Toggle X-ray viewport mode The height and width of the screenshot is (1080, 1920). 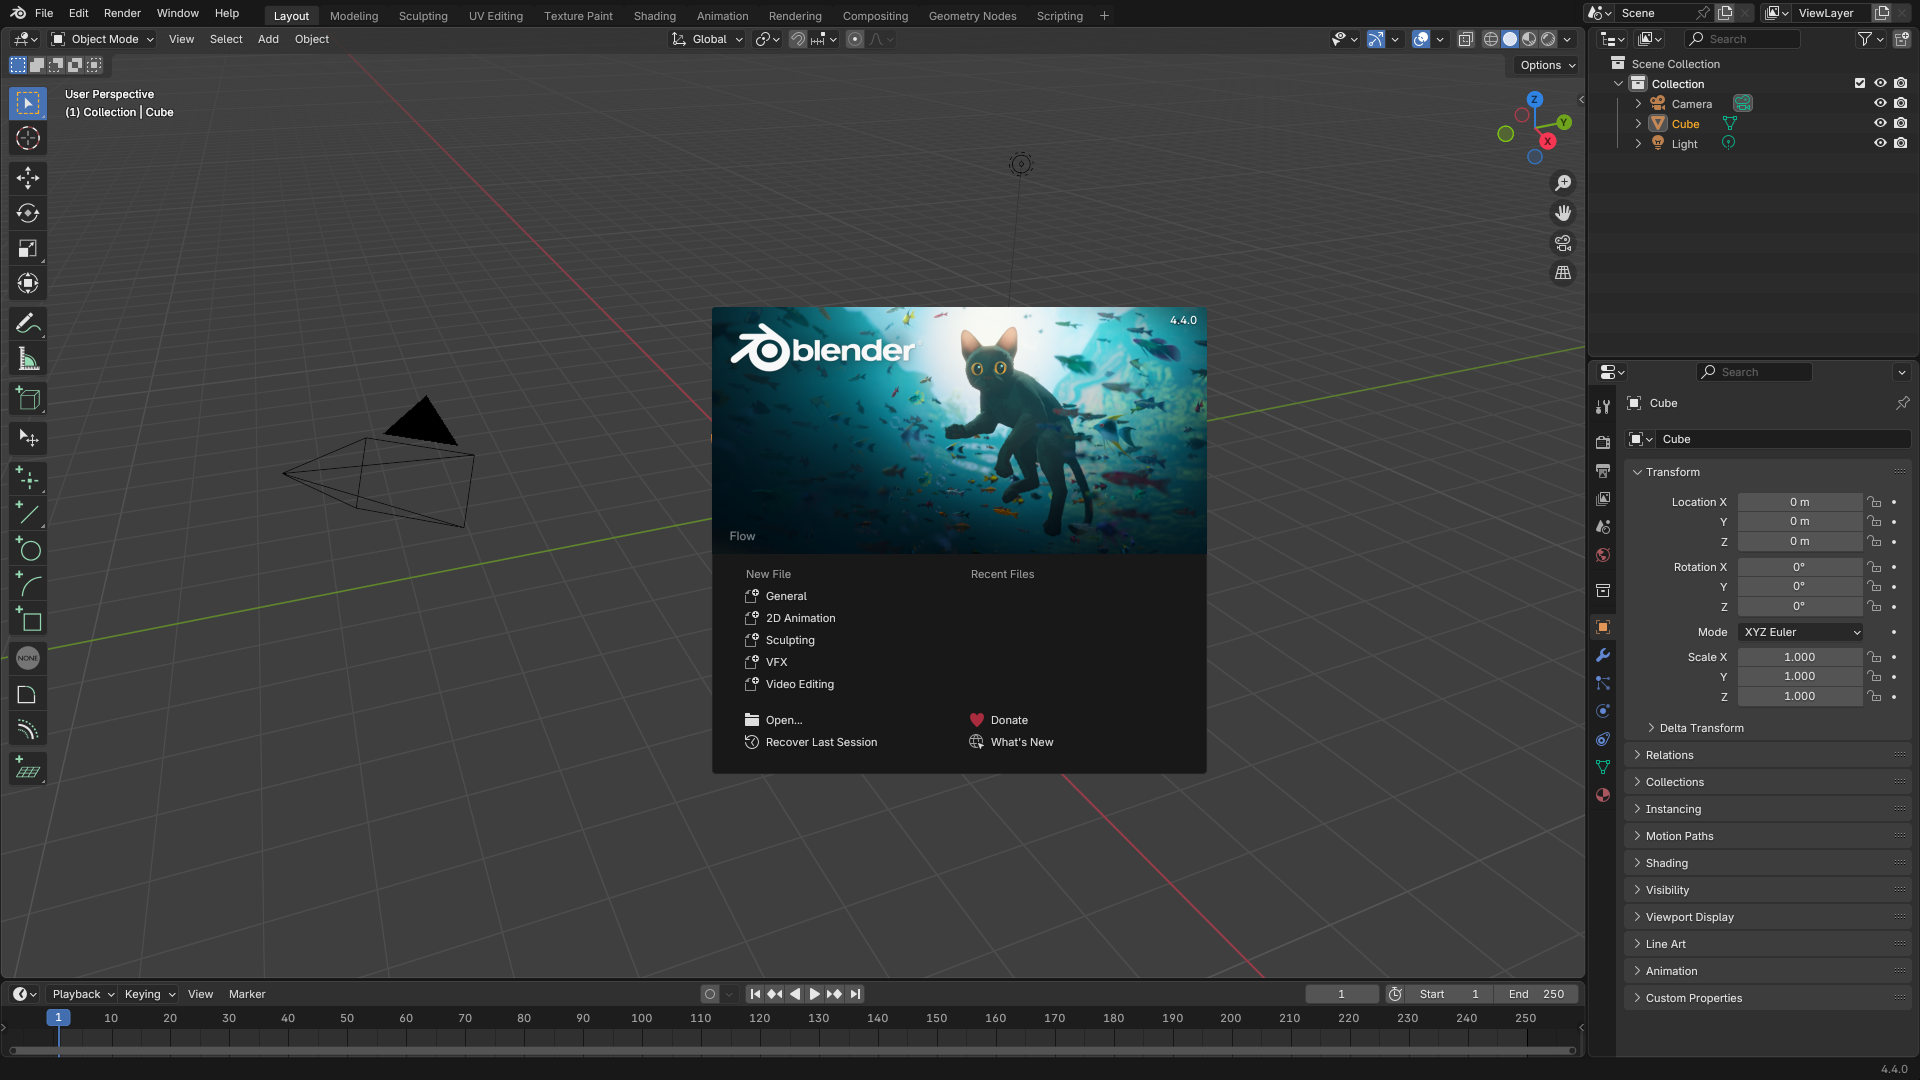coord(1465,39)
